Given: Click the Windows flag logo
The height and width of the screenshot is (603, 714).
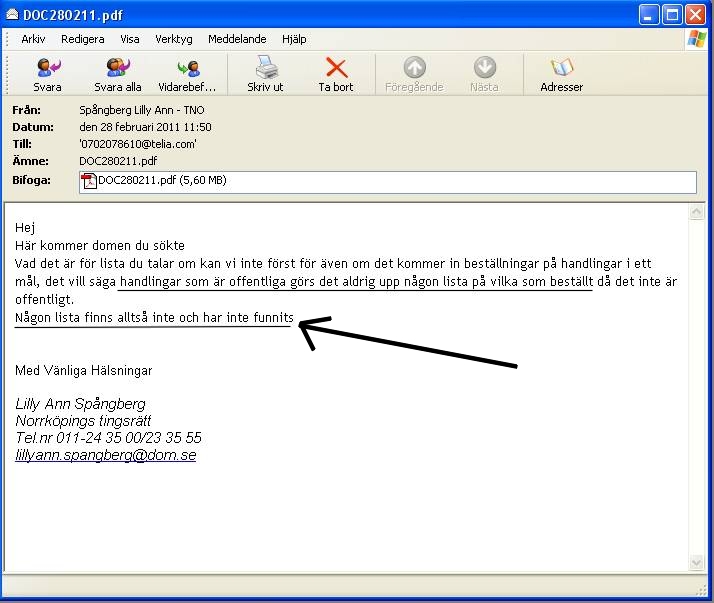Looking at the screenshot, I should coord(697,39).
